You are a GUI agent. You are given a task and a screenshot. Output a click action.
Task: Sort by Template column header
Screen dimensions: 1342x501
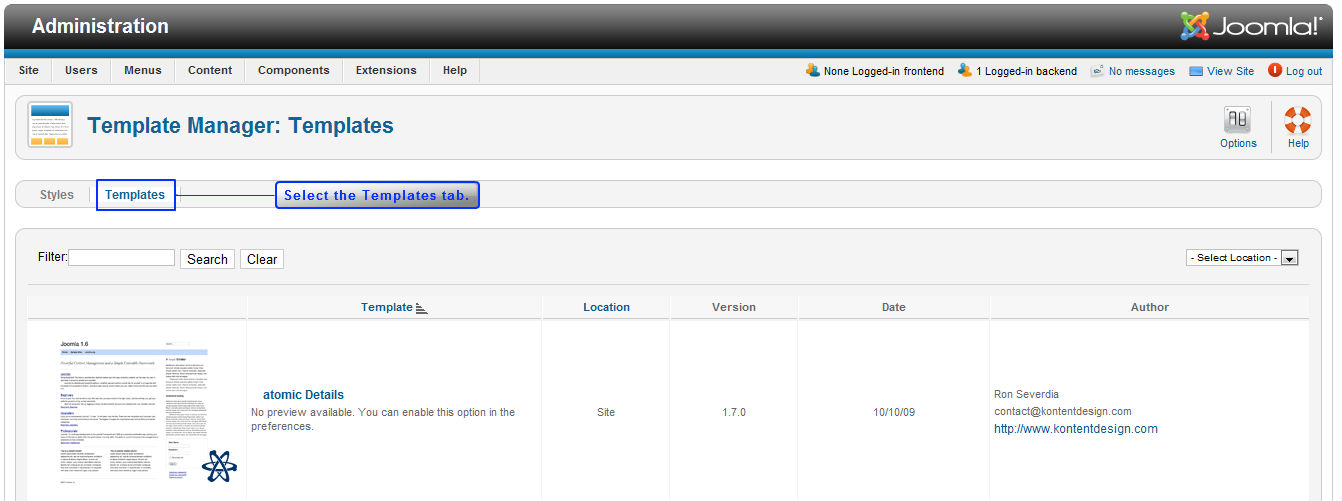(387, 307)
